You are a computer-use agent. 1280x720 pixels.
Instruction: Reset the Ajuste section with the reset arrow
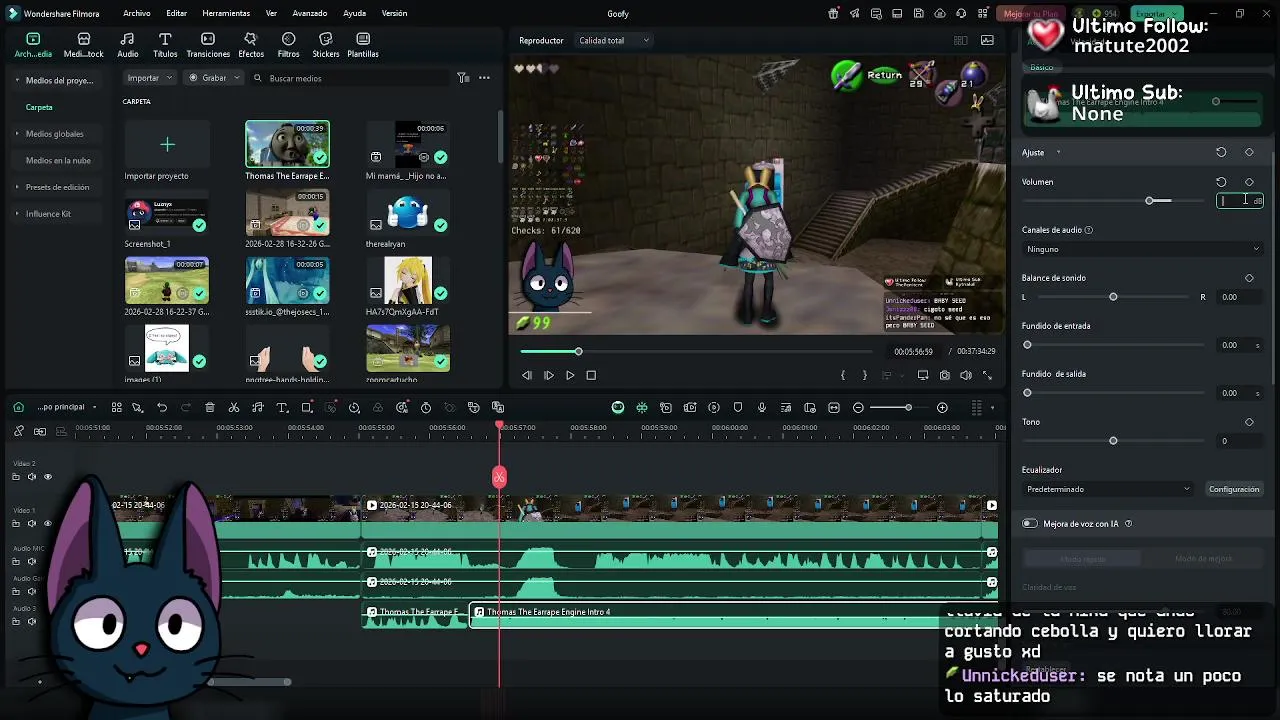[x=1221, y=153]
